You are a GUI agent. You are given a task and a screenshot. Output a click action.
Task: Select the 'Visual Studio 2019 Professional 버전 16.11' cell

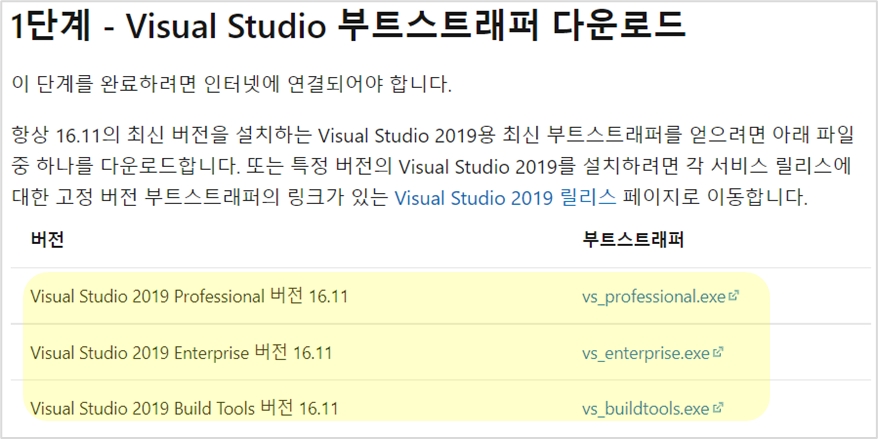pos(189,296)
